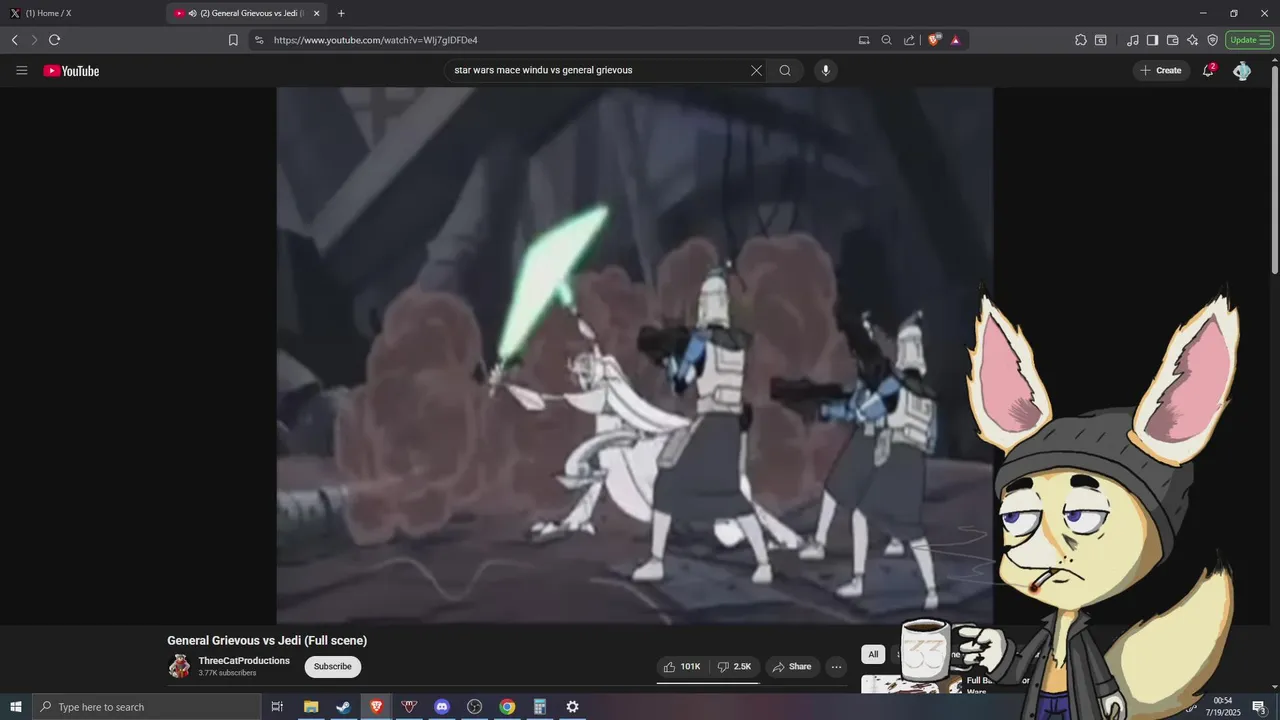
Task: Open the Create video button
Action: pos(1161,71)
